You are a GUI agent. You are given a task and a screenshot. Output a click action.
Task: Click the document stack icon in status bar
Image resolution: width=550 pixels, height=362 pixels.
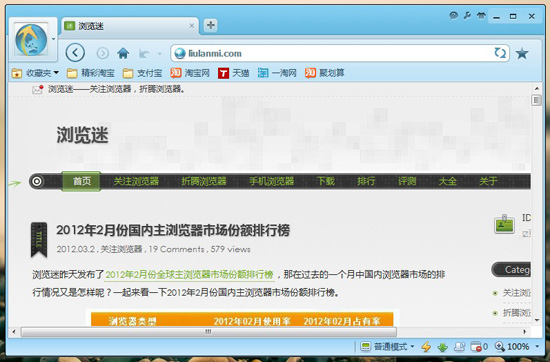[x=459, y=347]
